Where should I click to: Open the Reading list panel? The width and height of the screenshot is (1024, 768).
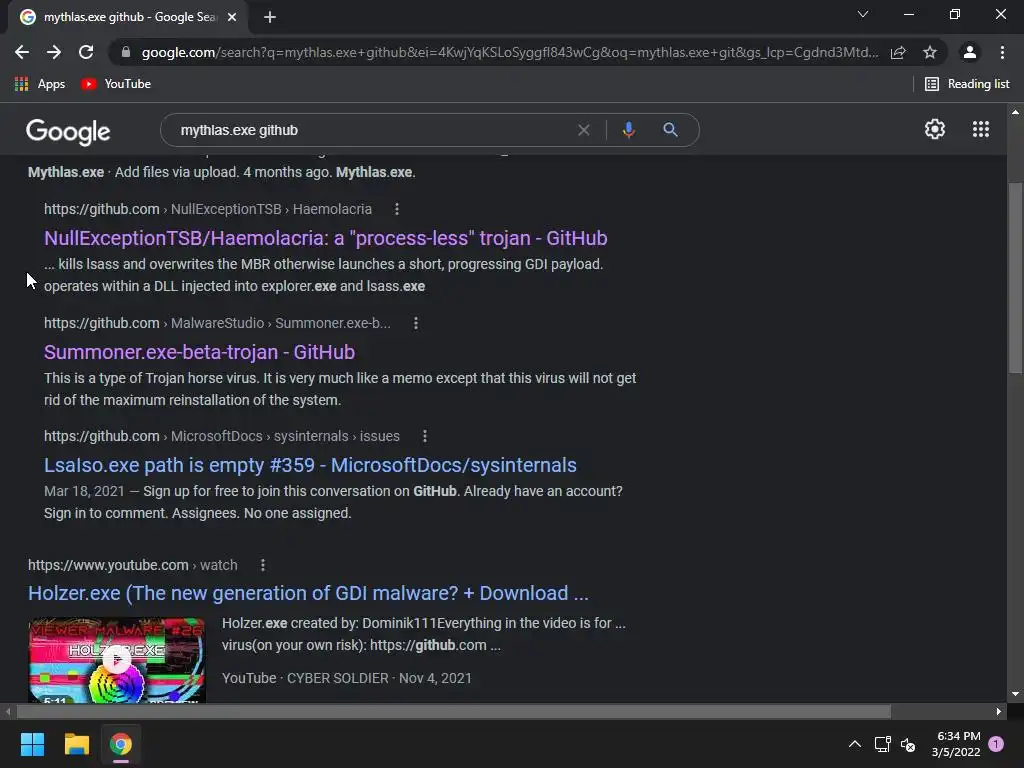[967, 84]
